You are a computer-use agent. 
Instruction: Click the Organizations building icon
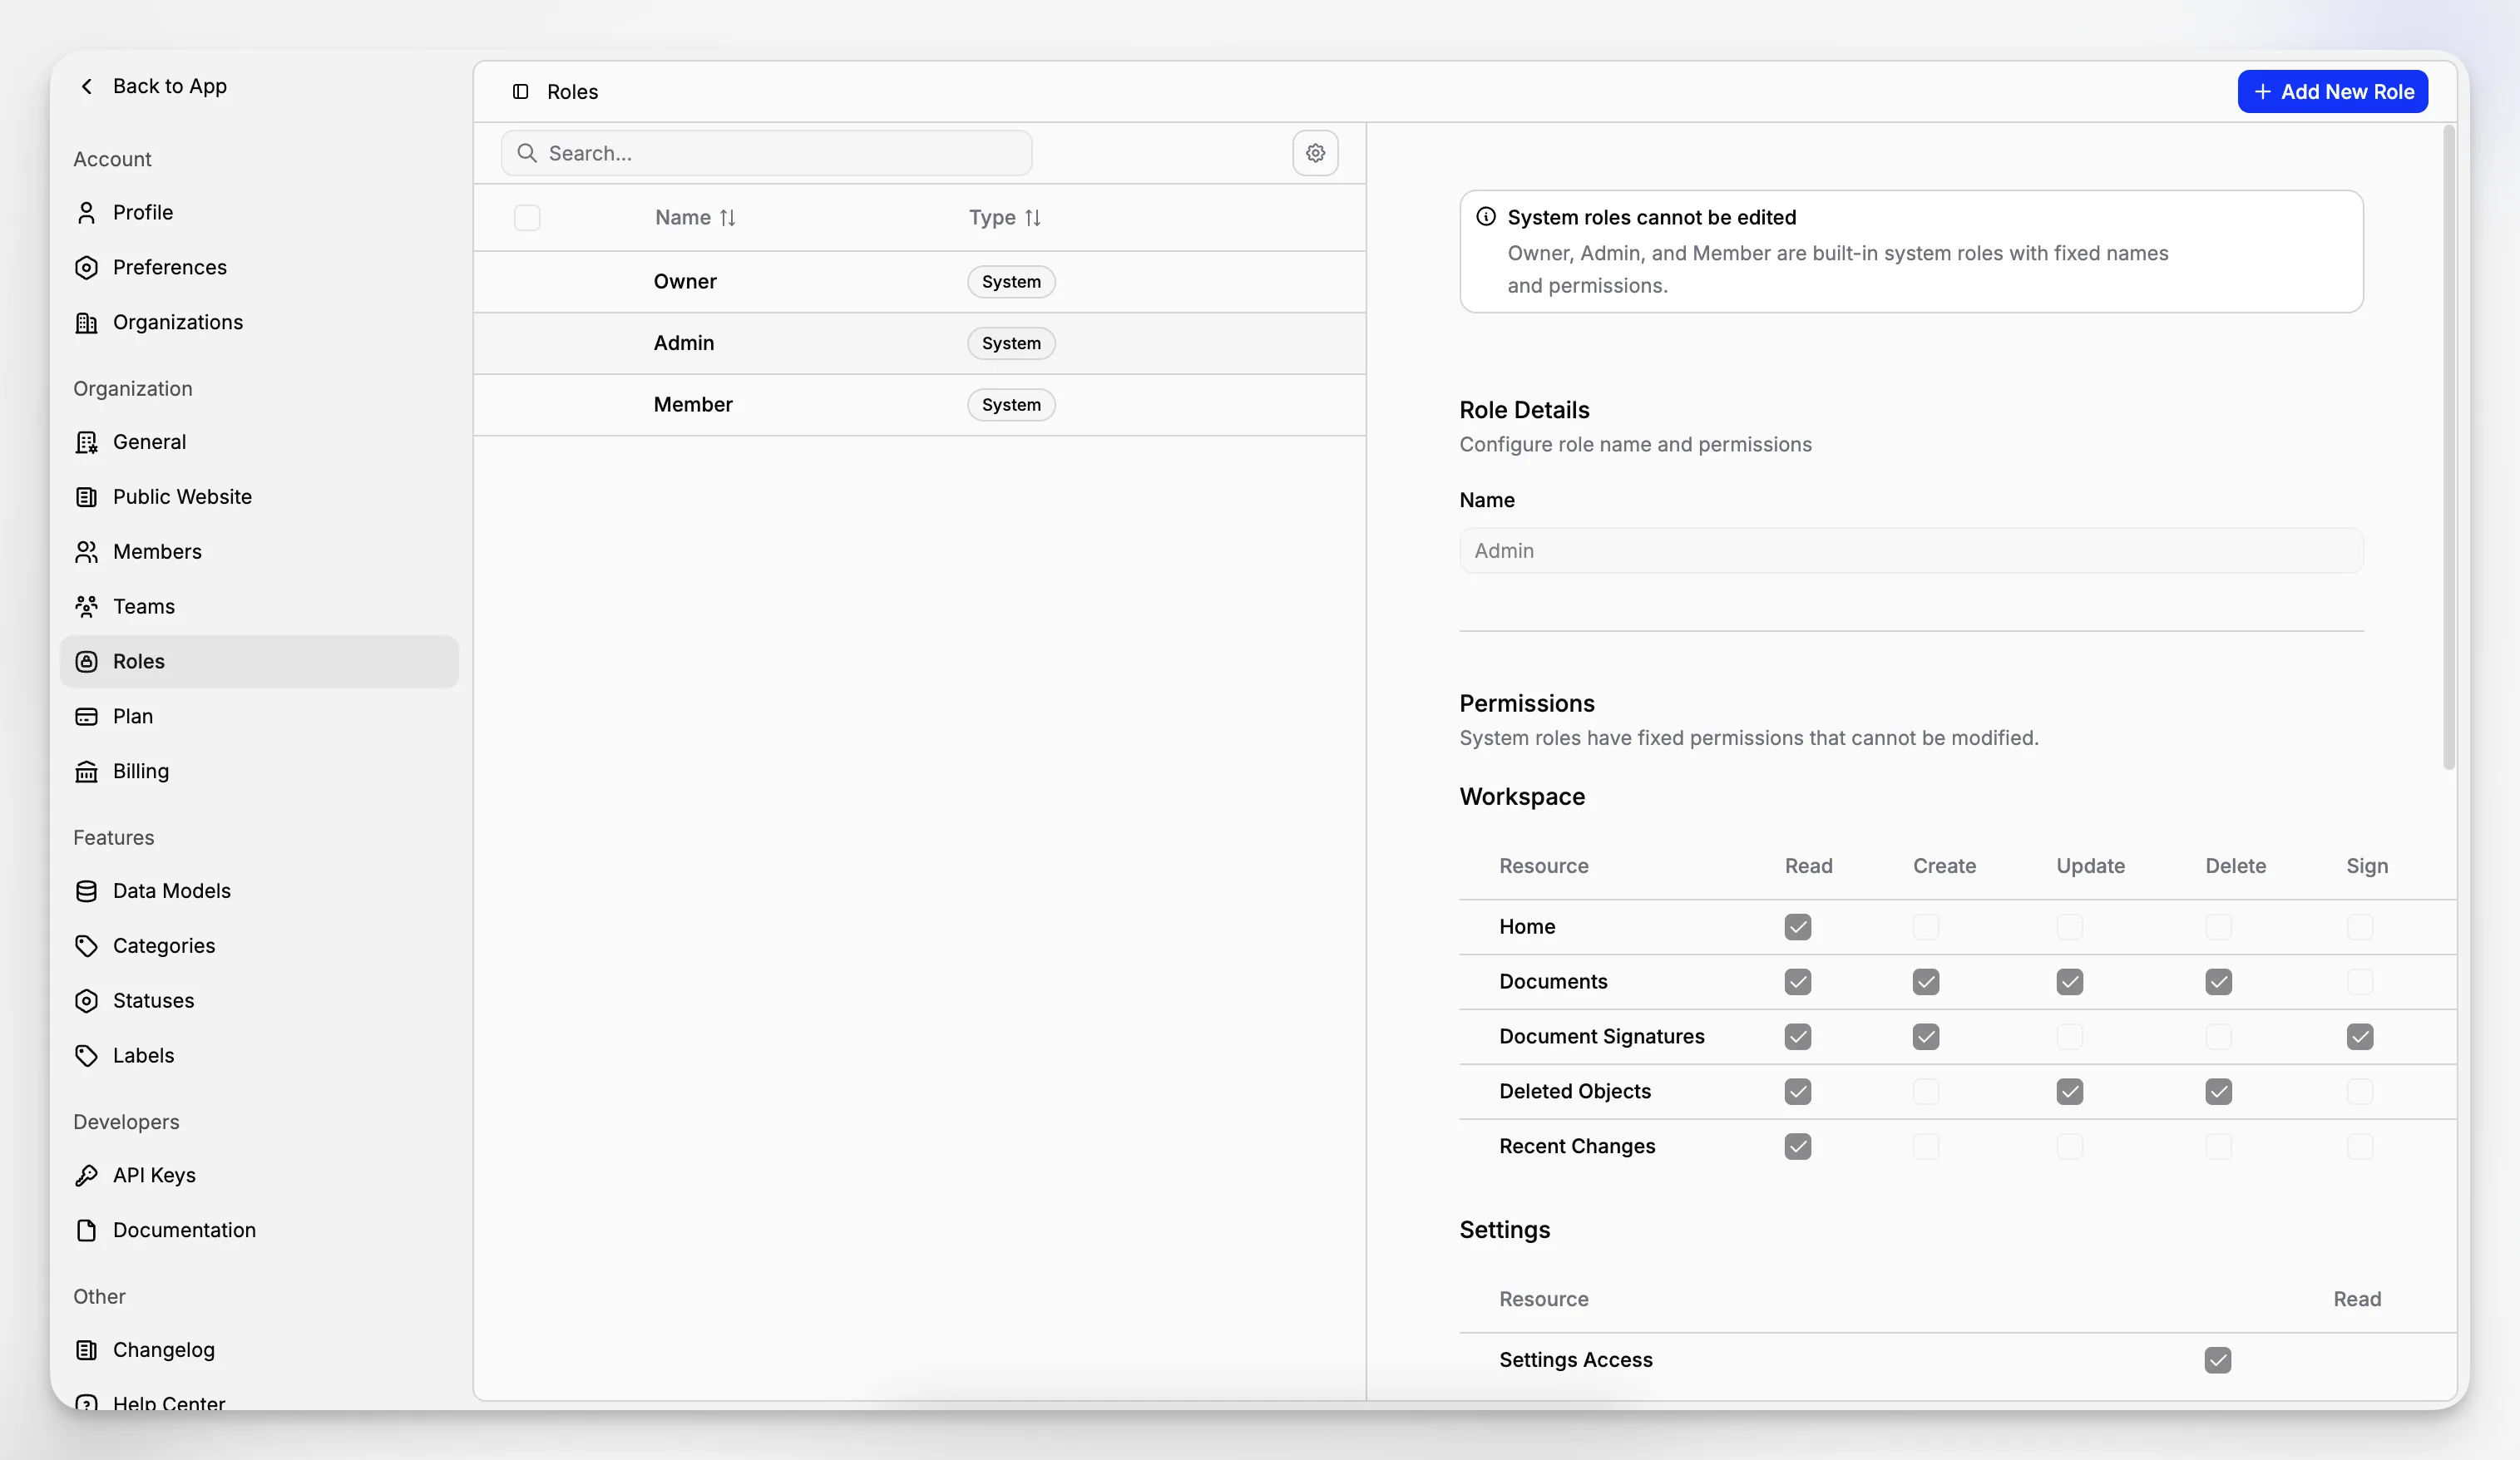coord(87,322)
